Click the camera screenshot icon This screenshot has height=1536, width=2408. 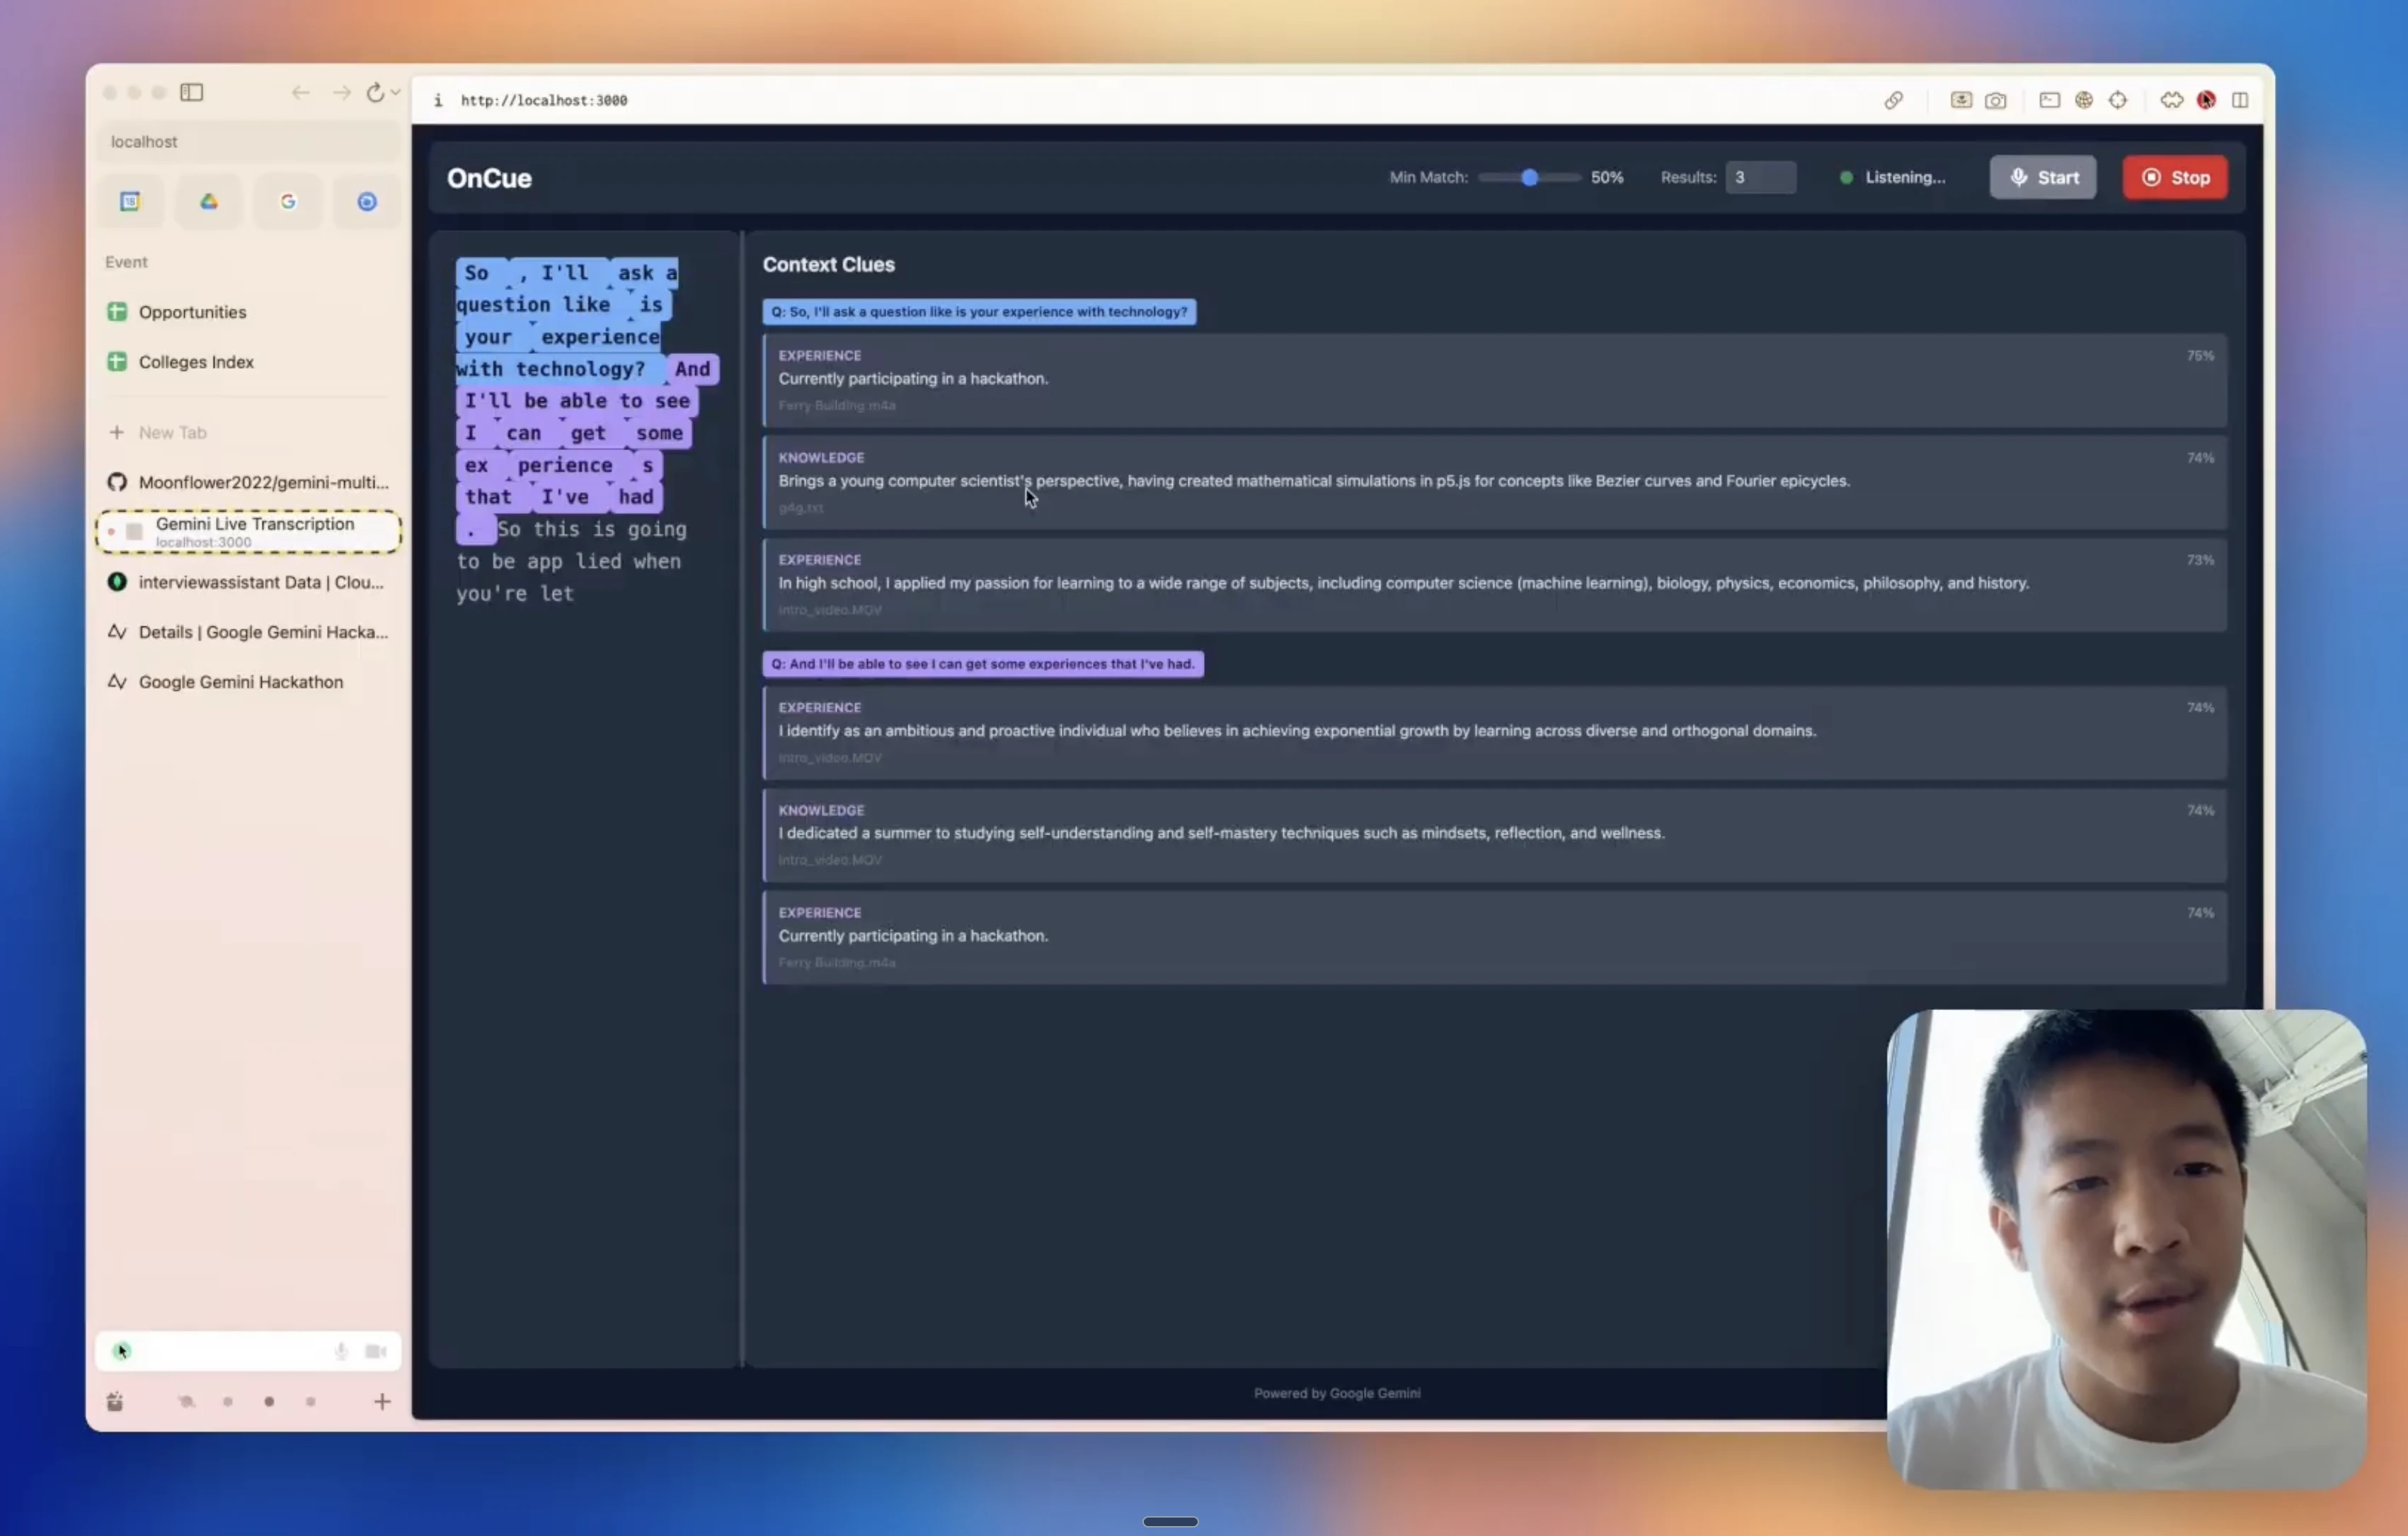[1995, 100]
